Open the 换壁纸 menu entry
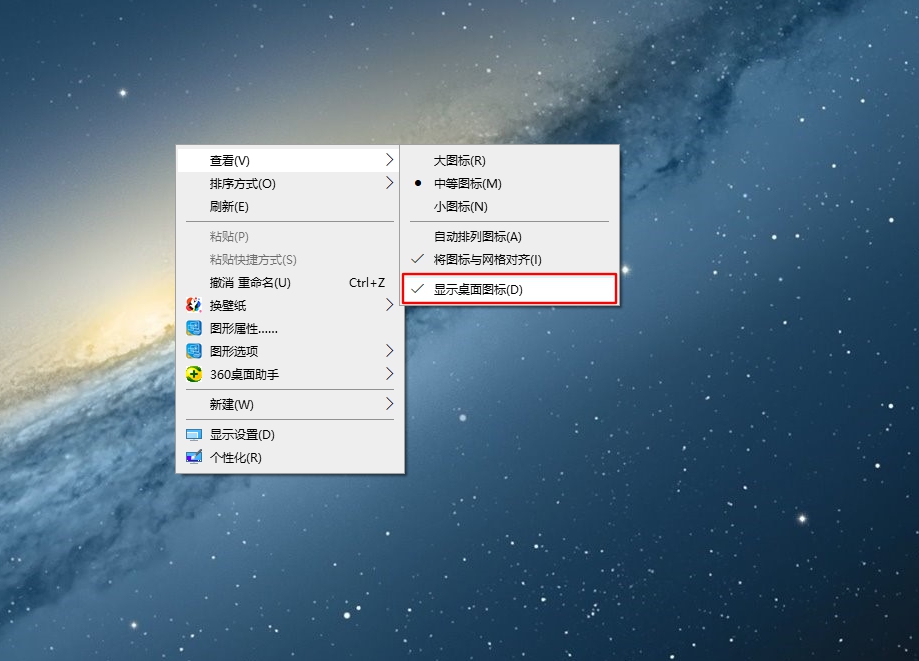Image resolution: width=919 pixels, height=661 pixels. pos(288,305)
